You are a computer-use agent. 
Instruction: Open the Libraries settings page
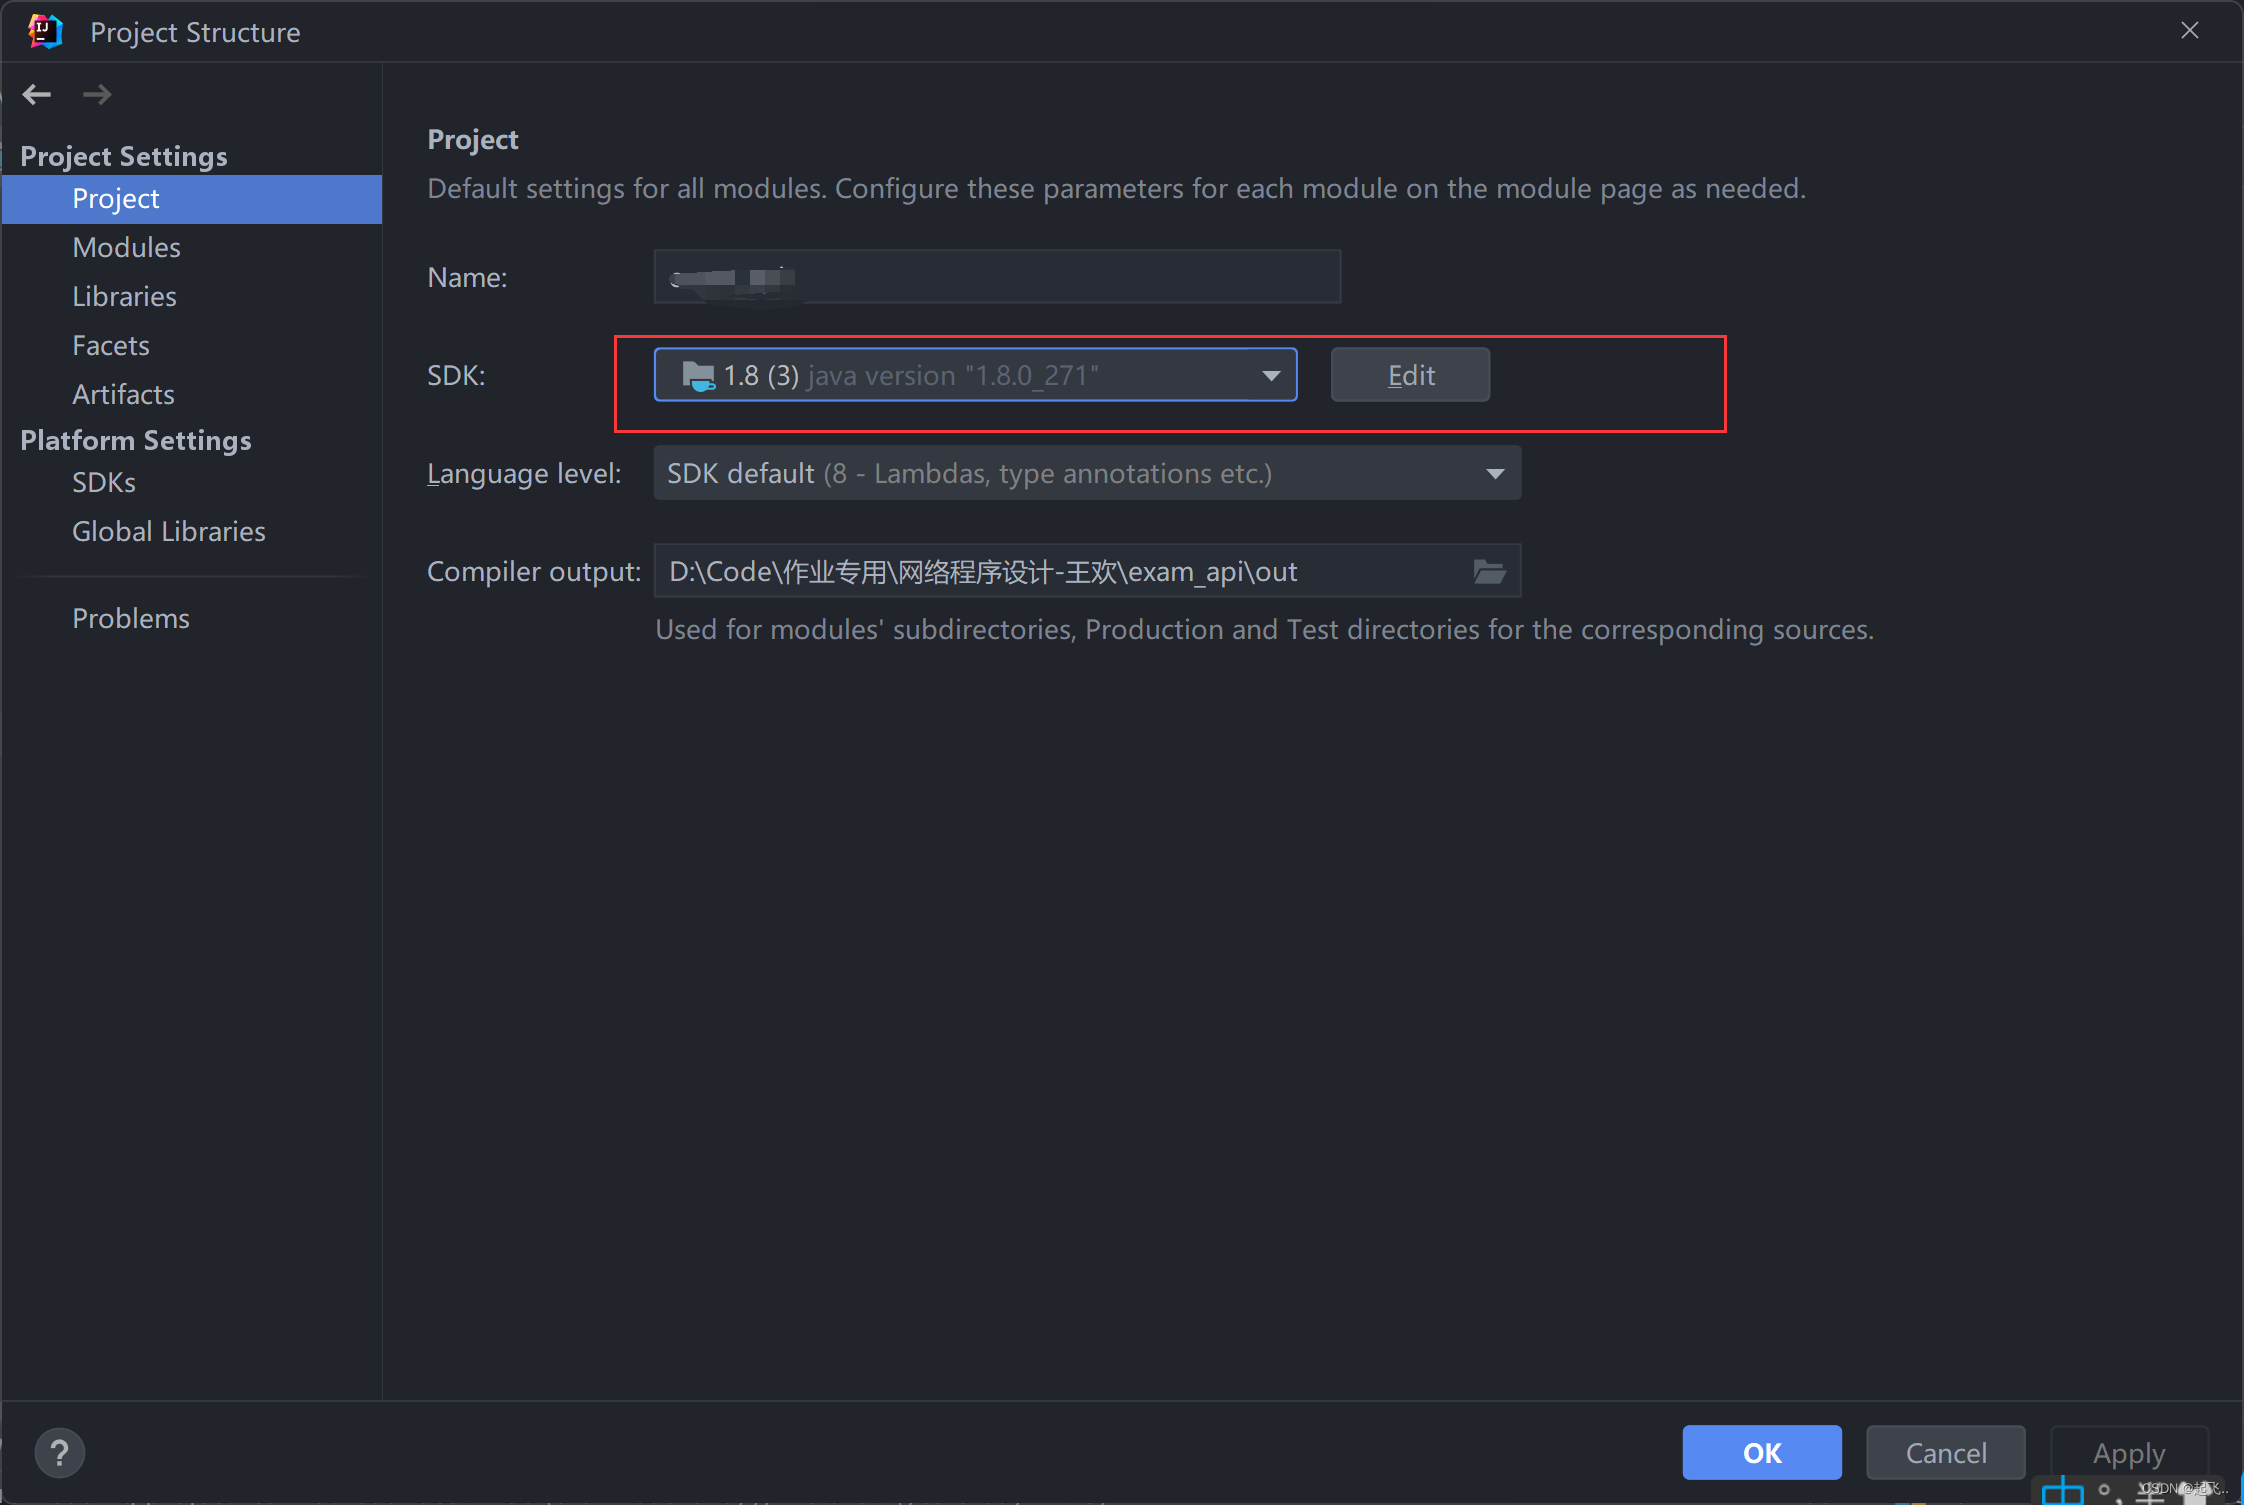[124, 297]
